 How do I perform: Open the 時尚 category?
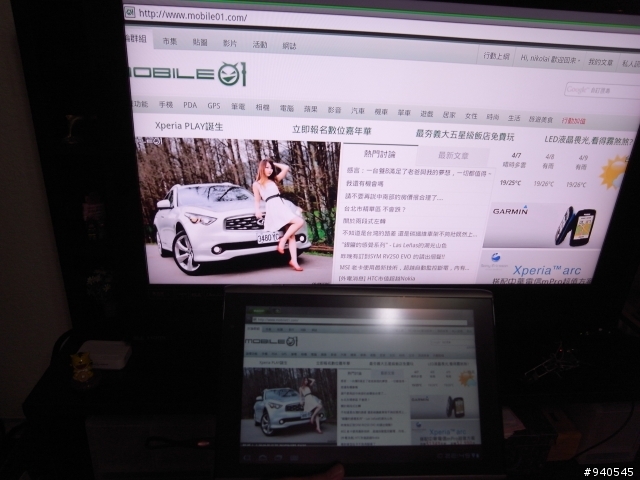pyautogui.click(x=493, y=117)
